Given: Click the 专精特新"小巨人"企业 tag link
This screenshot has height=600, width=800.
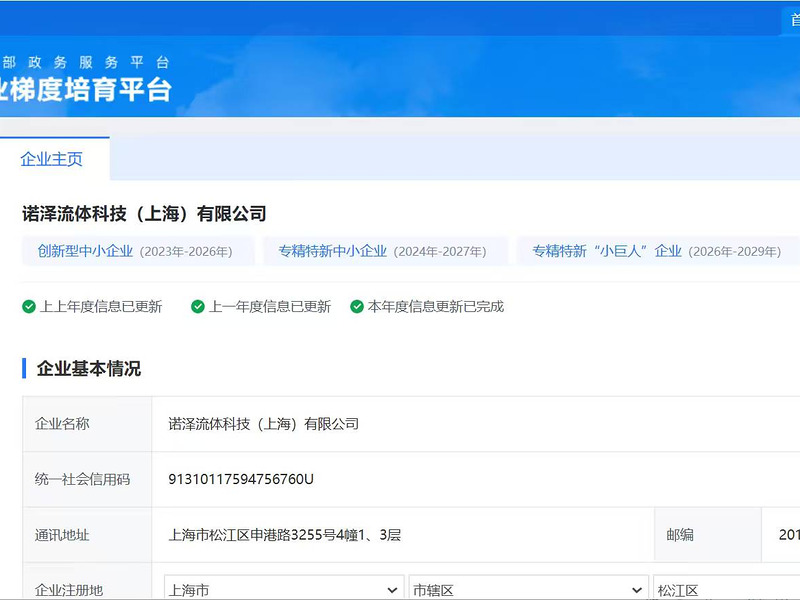Looking at the screenshot, I should tap(607, 251).
